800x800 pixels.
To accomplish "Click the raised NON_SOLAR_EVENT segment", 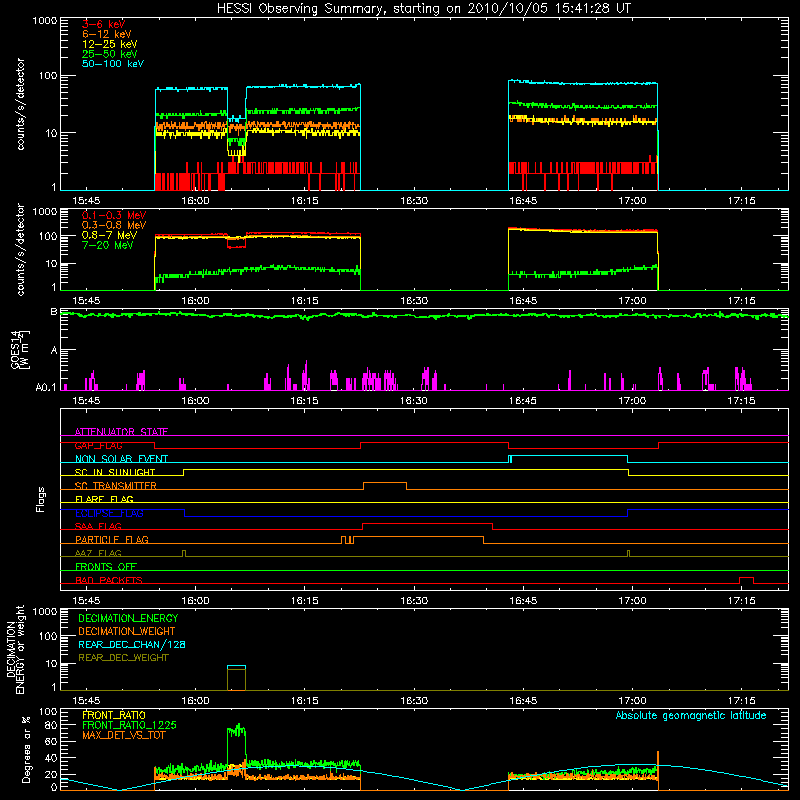I will pyautogui.click(x=569, y=459).
